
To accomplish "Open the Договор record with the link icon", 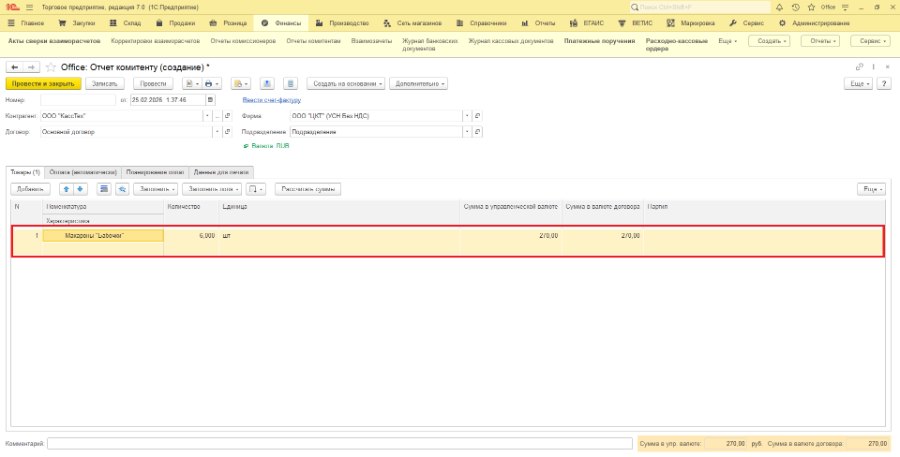I will tap(228, 132).
